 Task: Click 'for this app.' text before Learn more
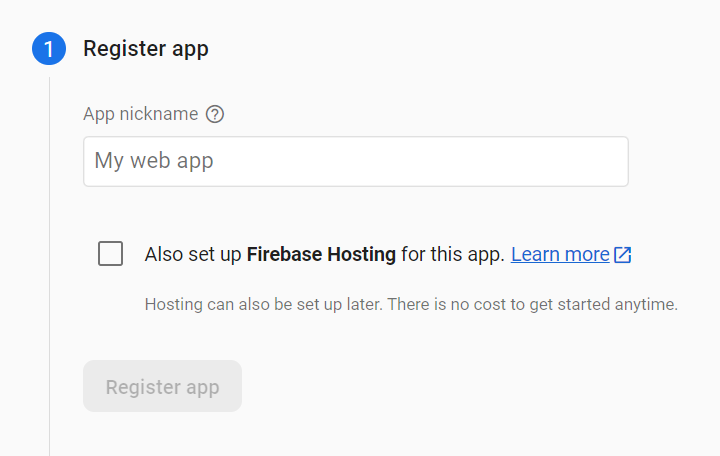(x=453, y=254)
